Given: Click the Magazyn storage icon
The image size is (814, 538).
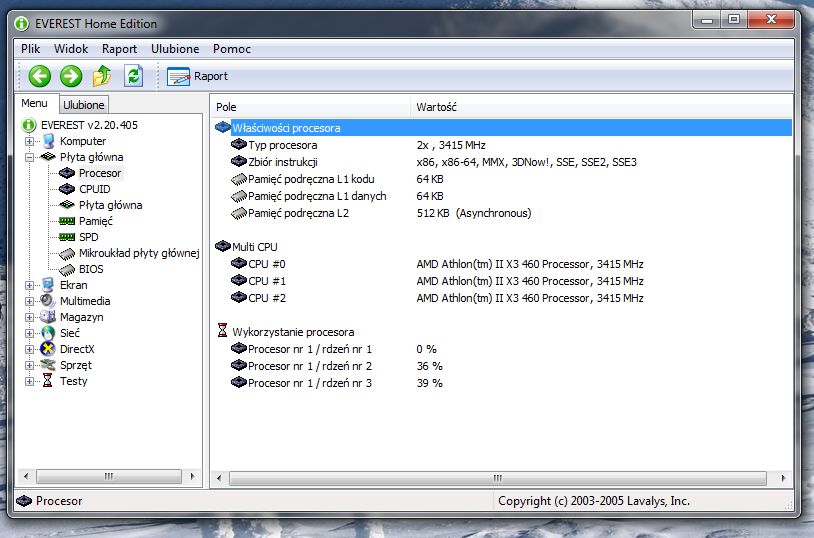Looking at the screenshot, I should 48,317.
